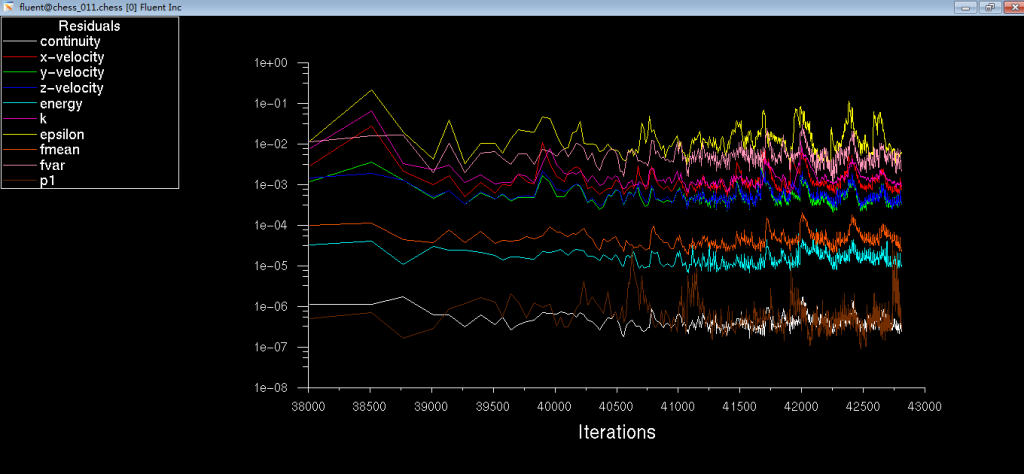
Task: Select the fmean legend label
Action: coord(60,150)
